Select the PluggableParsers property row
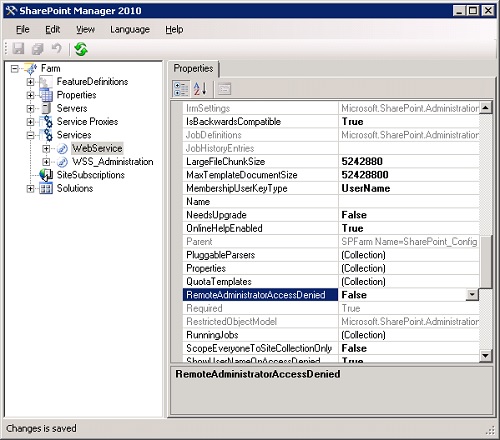500x440 pixels. [x=331, y=255]
